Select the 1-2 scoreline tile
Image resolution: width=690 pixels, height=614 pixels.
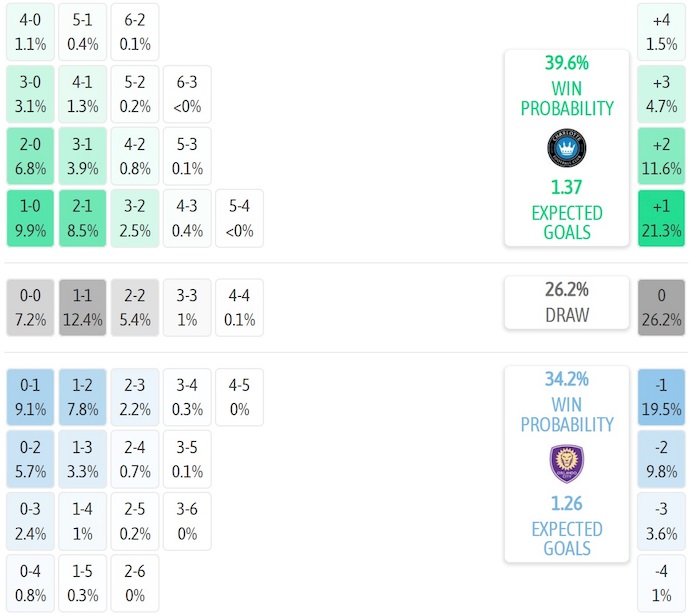pyautogui.click(x=83, y=397)
